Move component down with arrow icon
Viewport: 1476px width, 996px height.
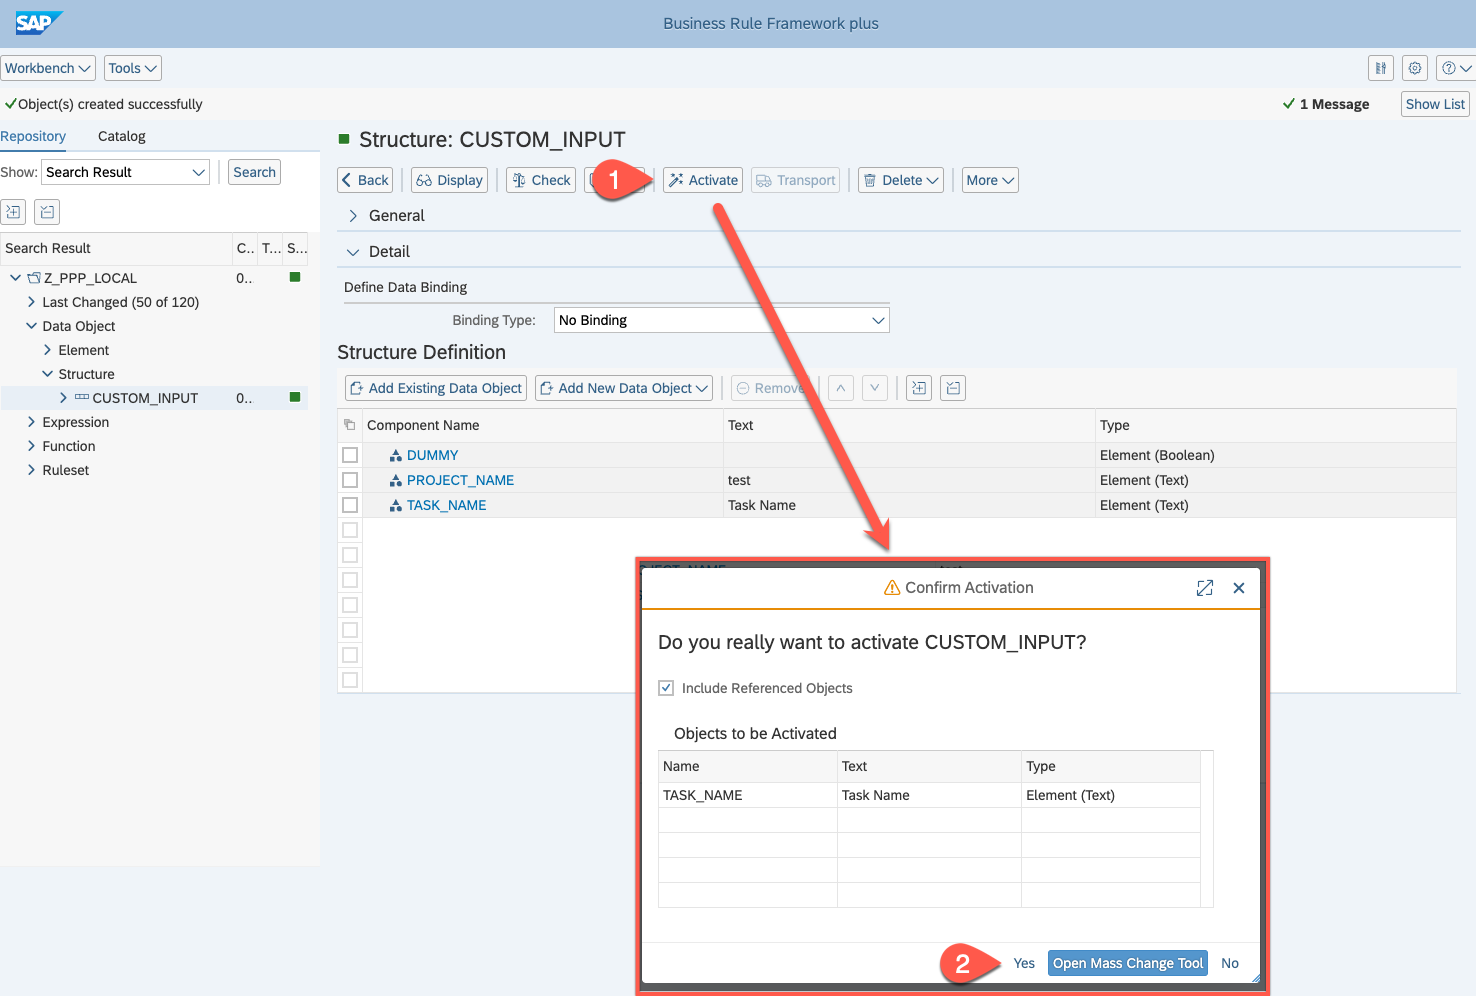(875, 388)
